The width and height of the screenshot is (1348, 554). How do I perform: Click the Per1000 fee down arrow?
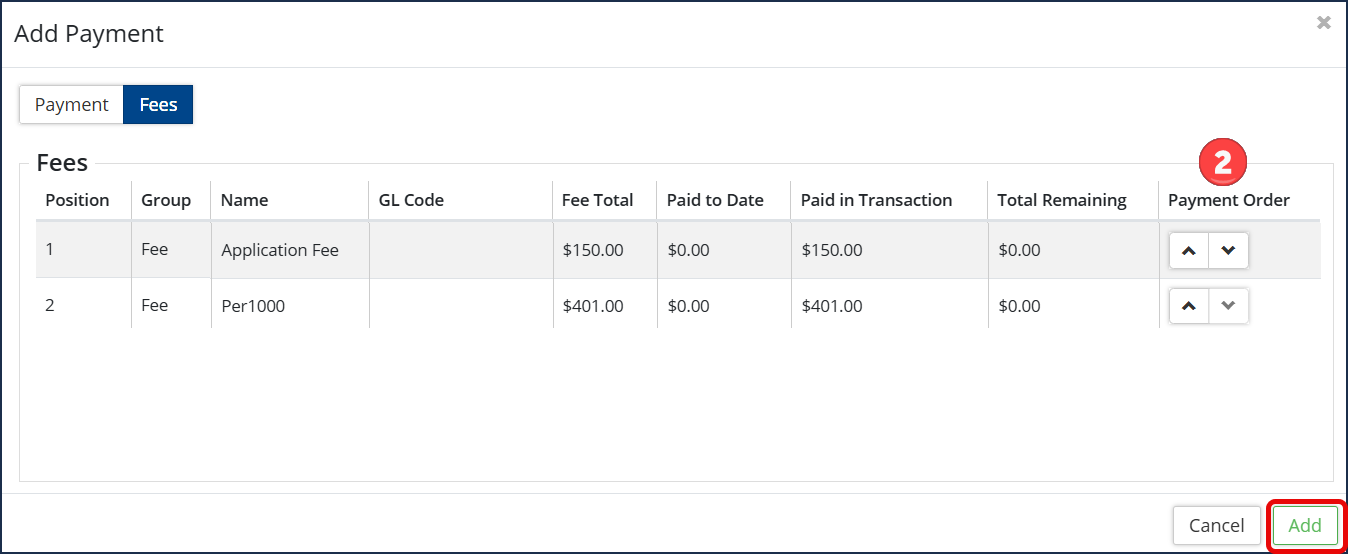click(x=1228, y=306)
